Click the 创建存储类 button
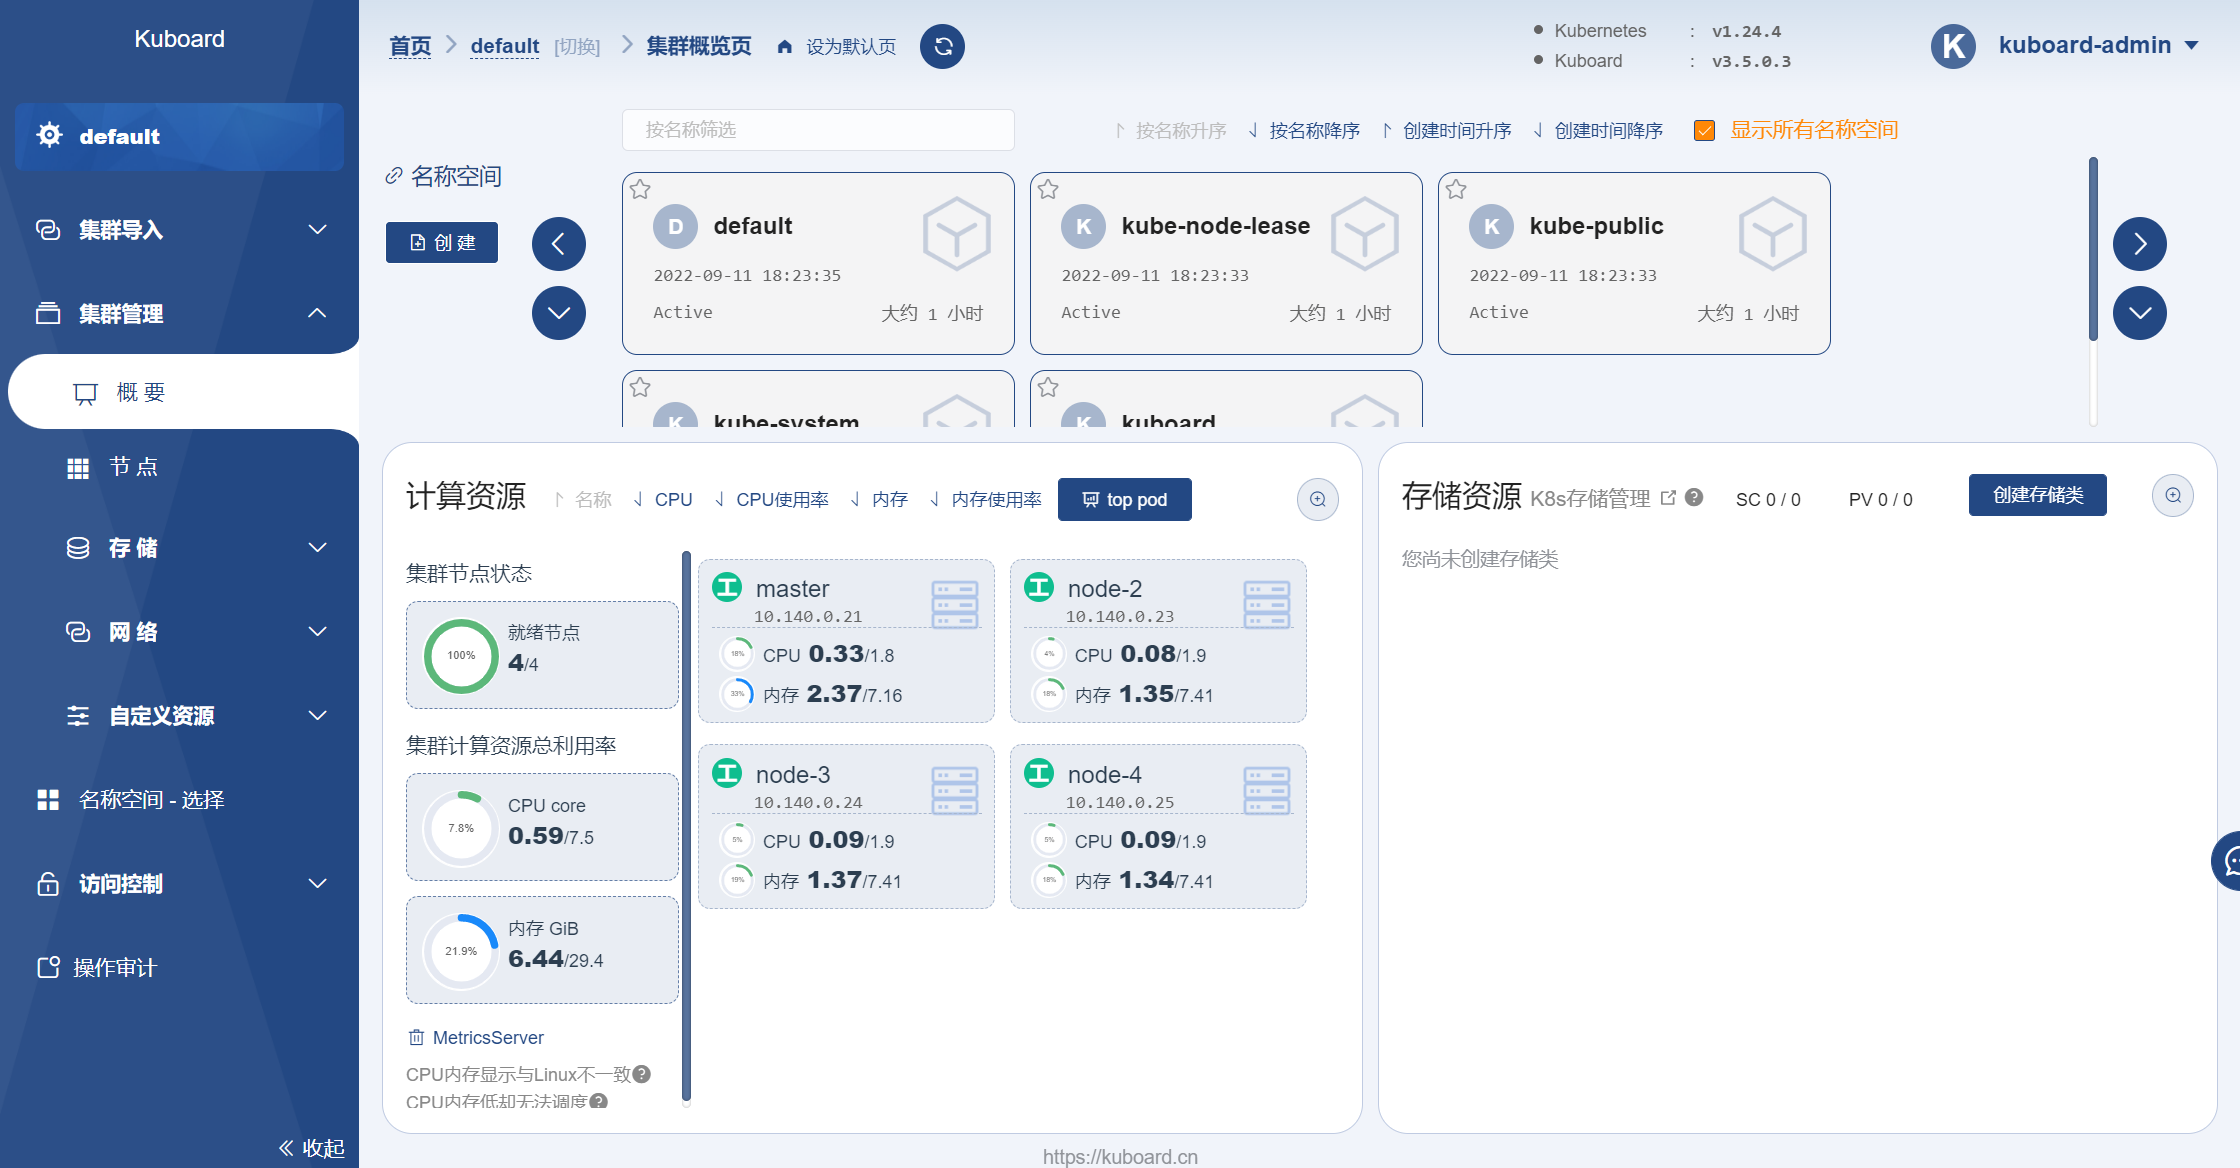Viewport: 2240px width, 1168px height. [x=2037, y=496]
